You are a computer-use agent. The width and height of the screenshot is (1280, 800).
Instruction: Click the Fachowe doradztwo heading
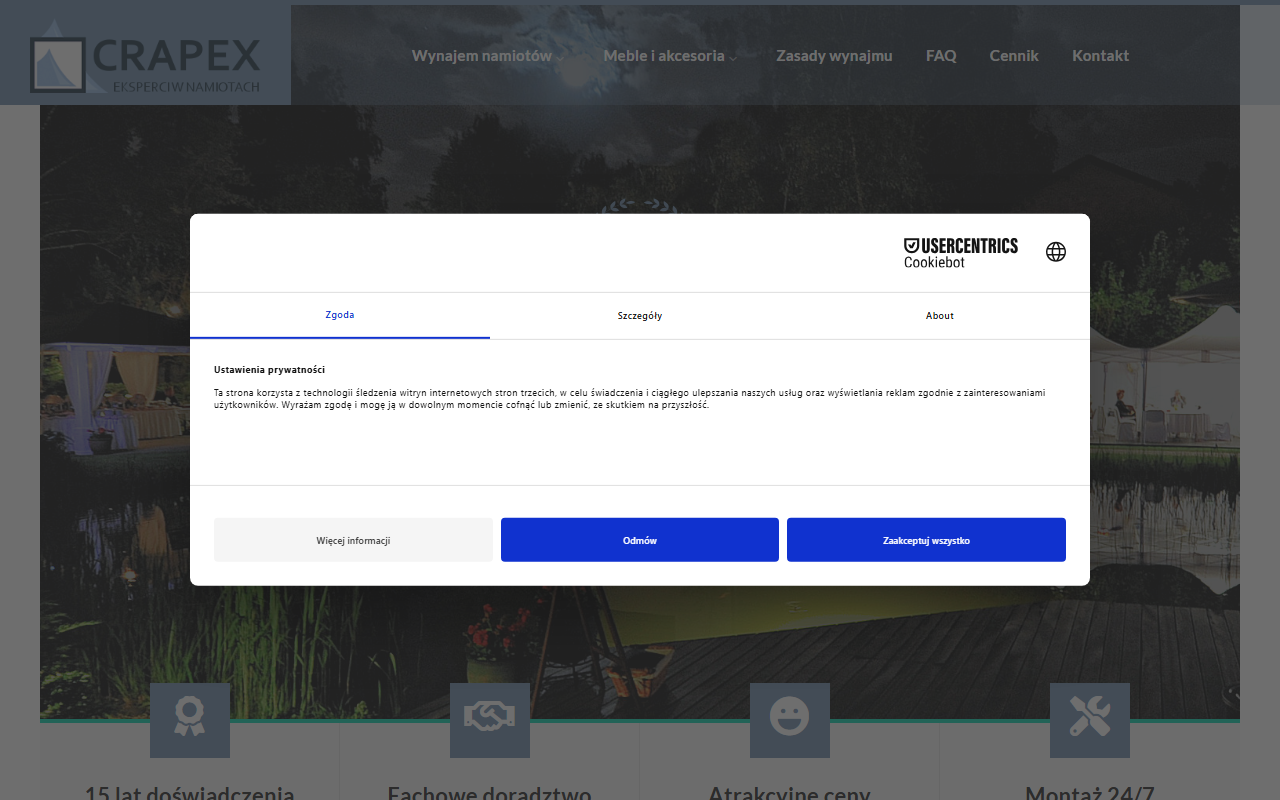point(490,792)
